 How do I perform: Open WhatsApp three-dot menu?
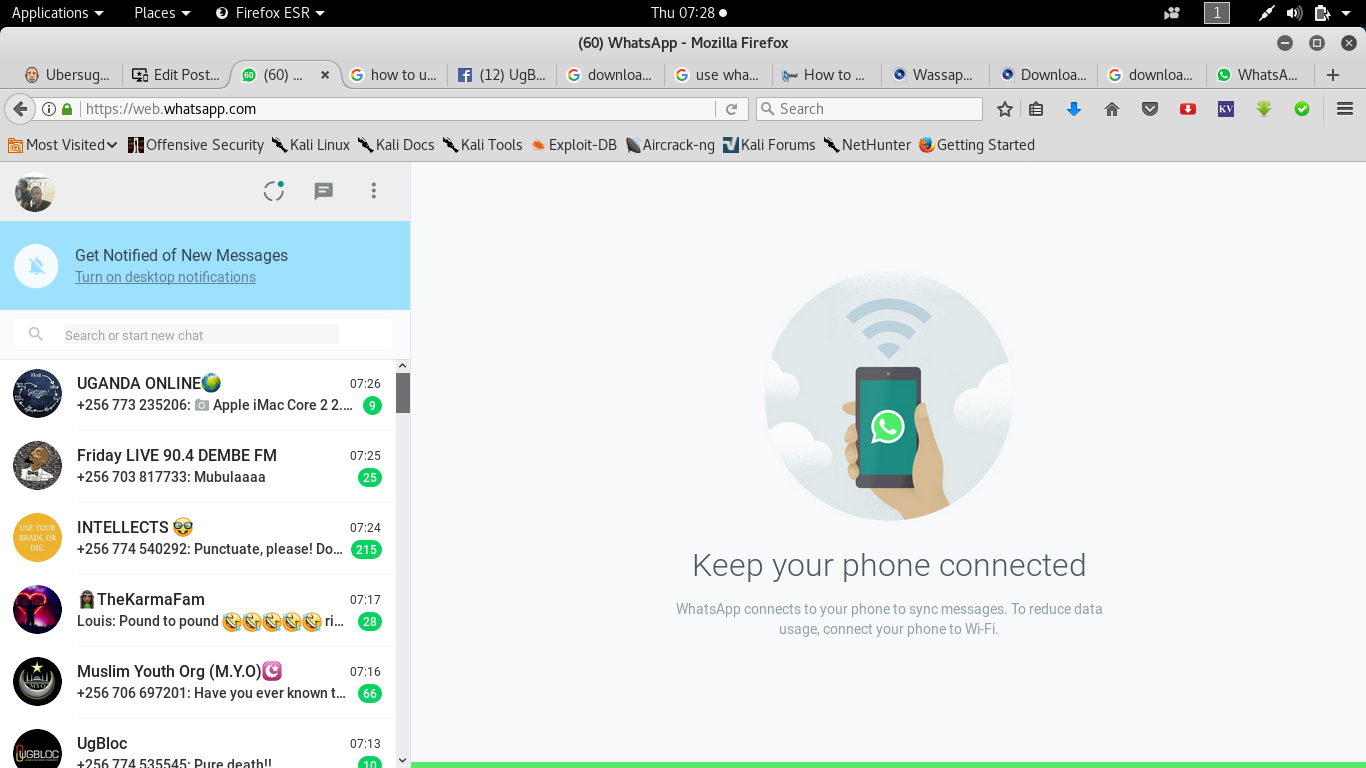373,191
